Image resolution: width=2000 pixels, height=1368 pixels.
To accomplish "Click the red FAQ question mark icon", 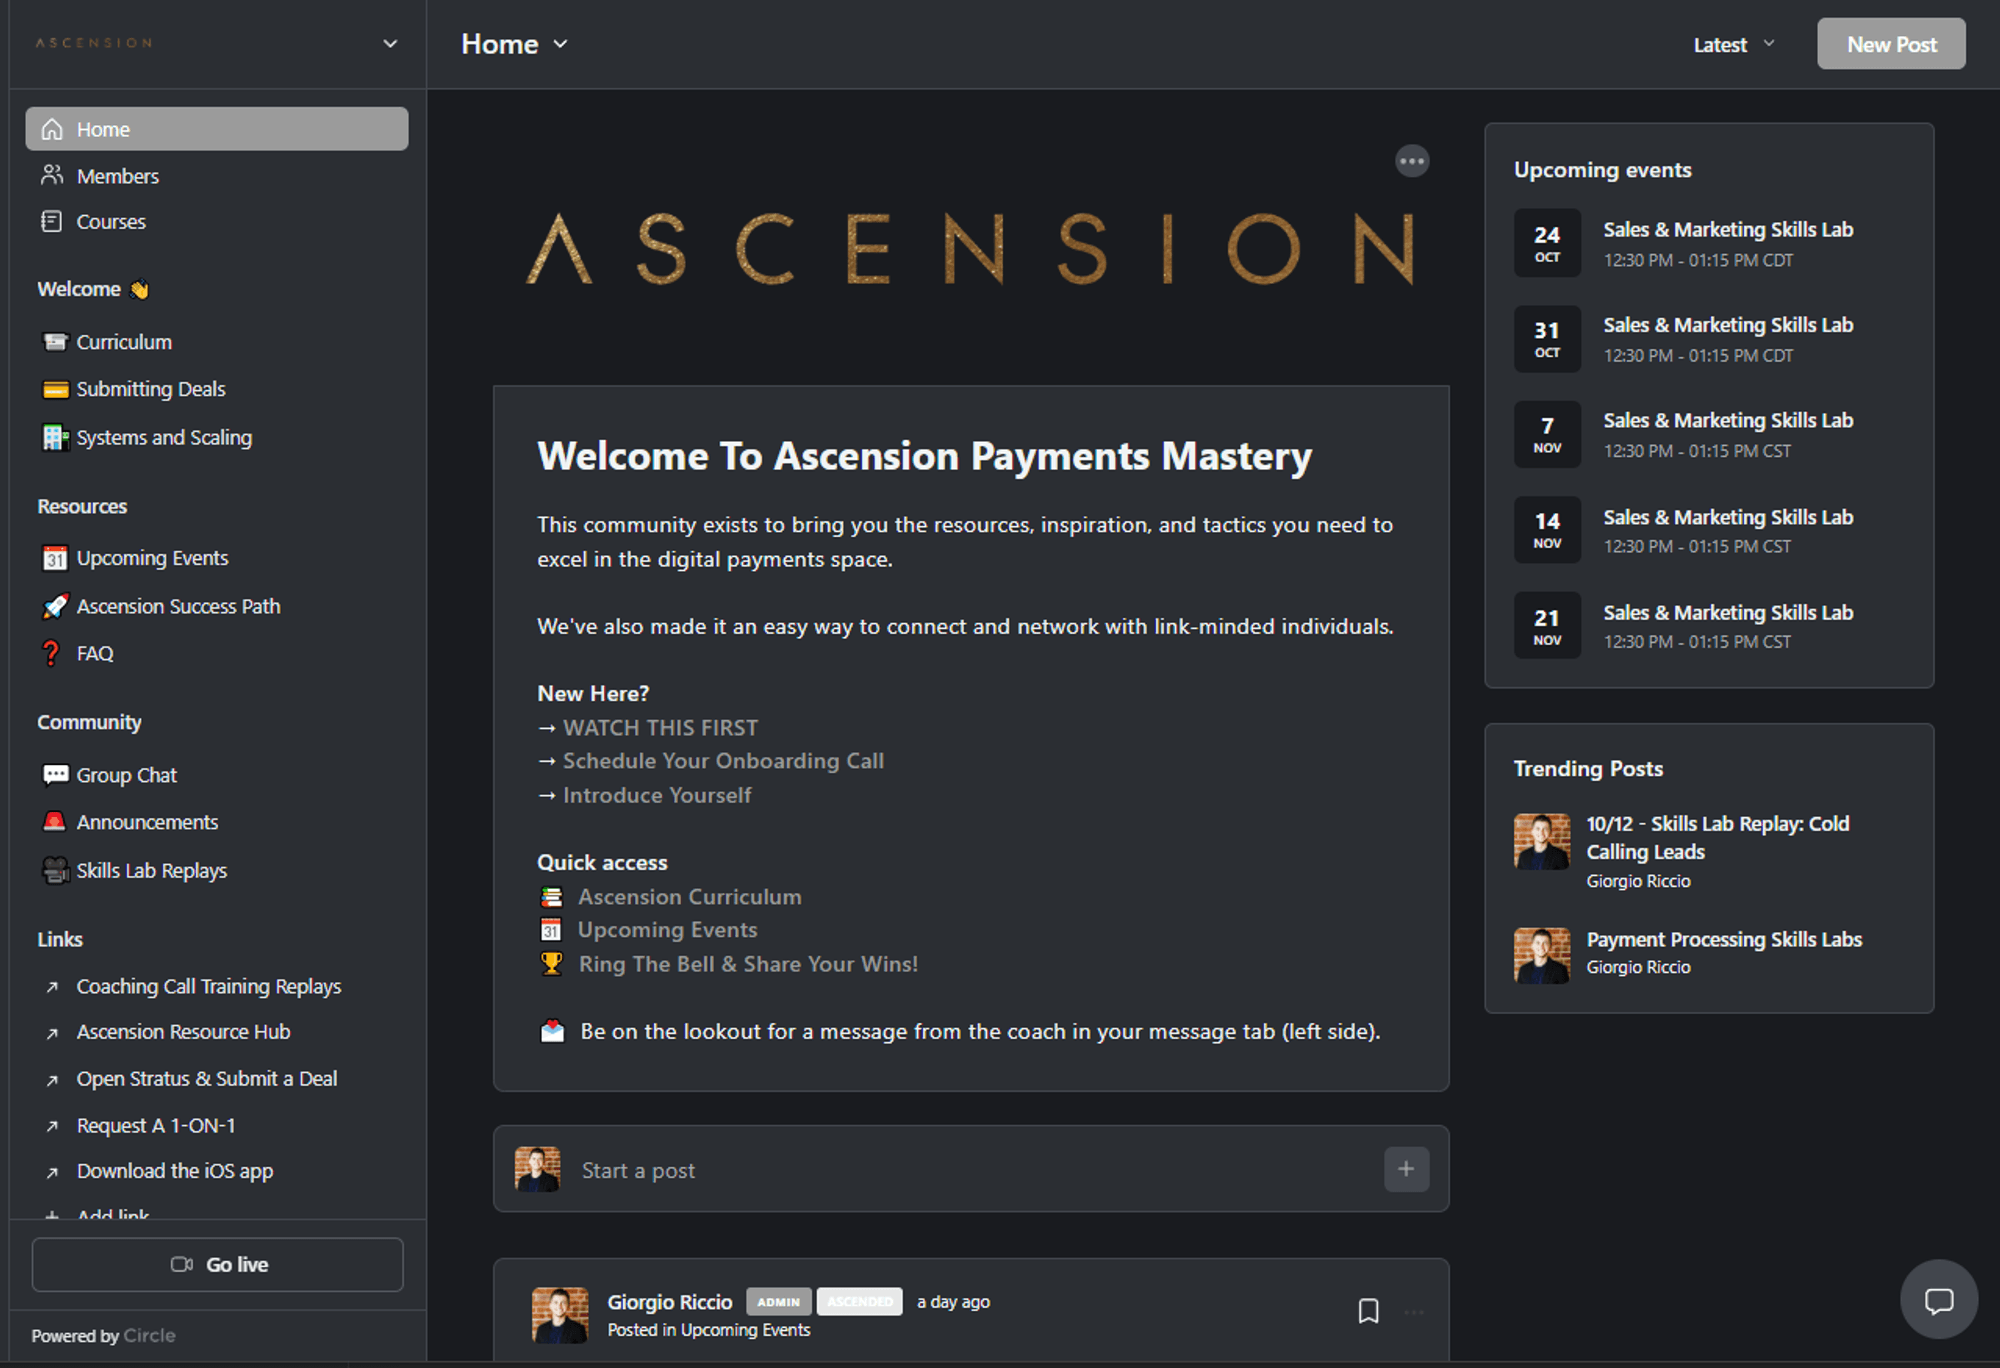I will pyautogui.click(x=52, y=653).
